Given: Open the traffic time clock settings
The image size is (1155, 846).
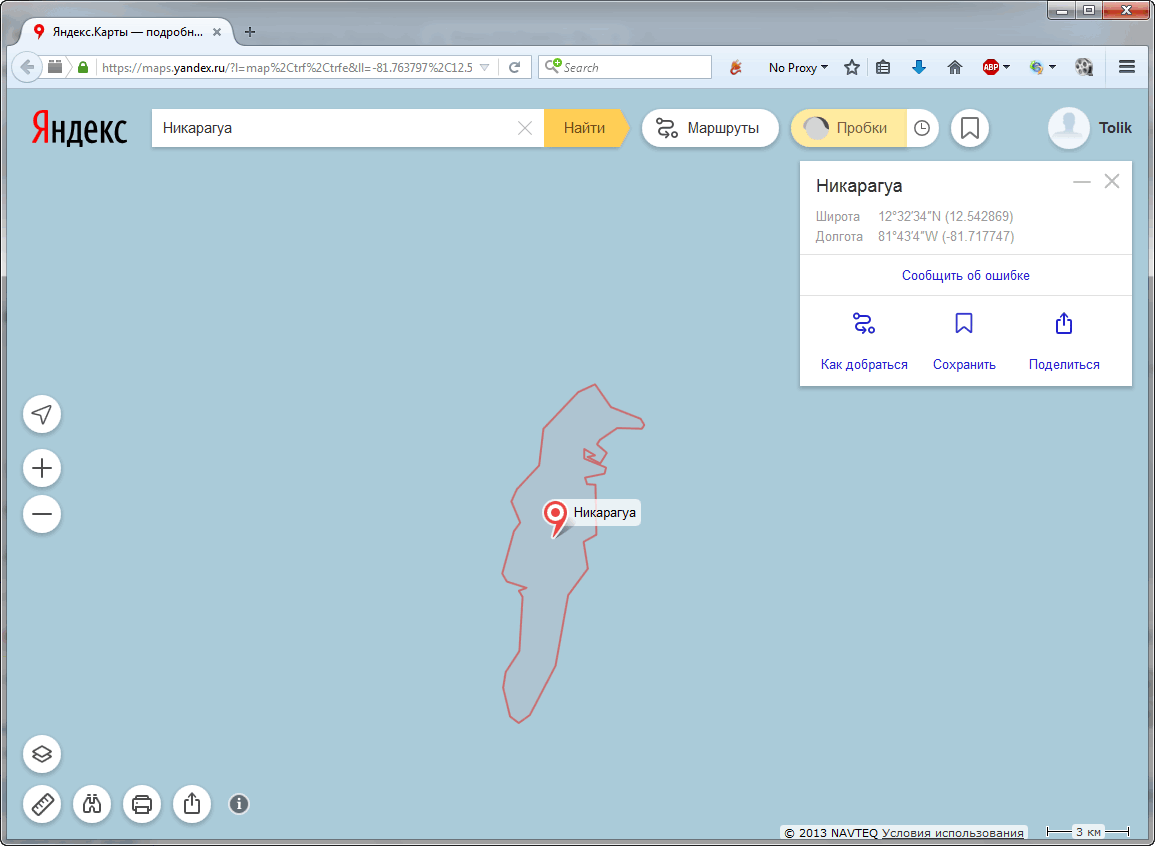Looking at the screenshot, I should [922, 128].
